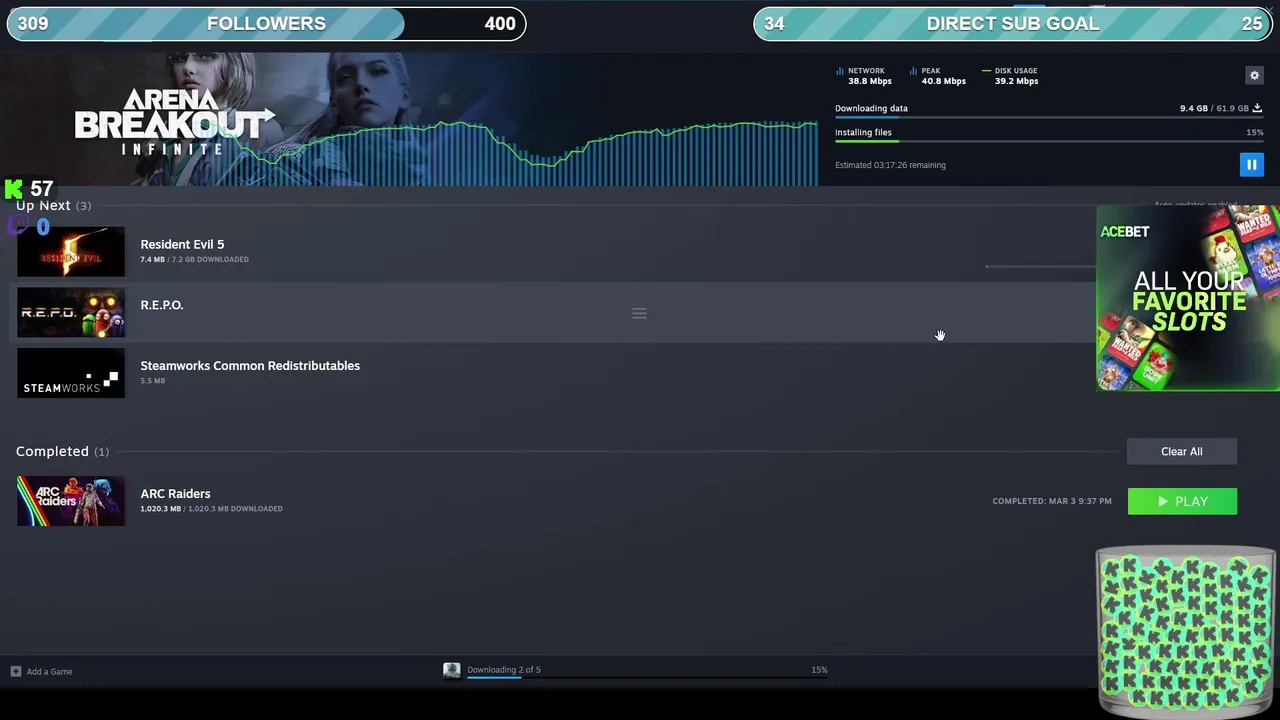Open the ARC Raiders game thumbnail
Image resolution: width=1280 pixels, height=720 pixels.
tap(71, 501)
